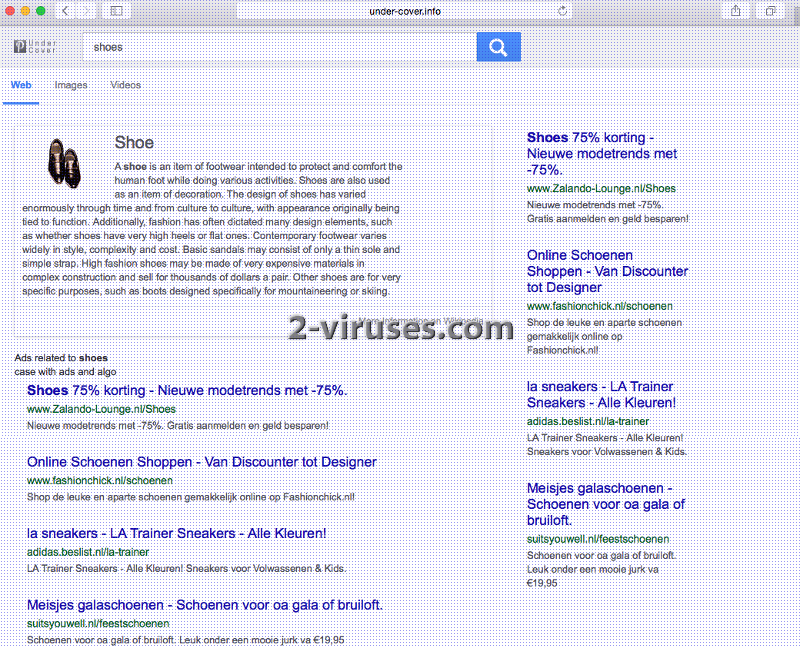The image size is (800, 648).
Task: Click main-column adidas.beslist.nl/la-trainer URL
Action: (x=88, y=552)
